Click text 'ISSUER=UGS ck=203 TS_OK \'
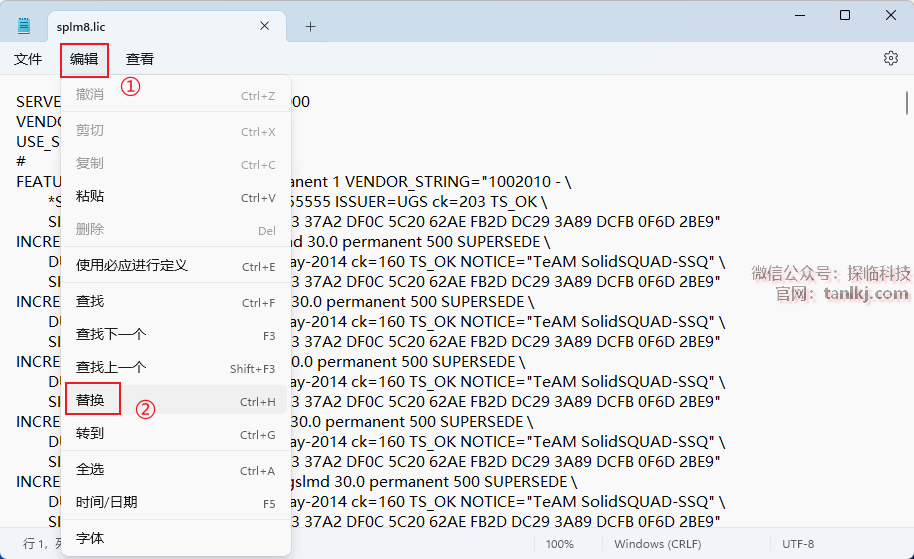Viewport: 914px width, 559px height. tap(441, 202)
